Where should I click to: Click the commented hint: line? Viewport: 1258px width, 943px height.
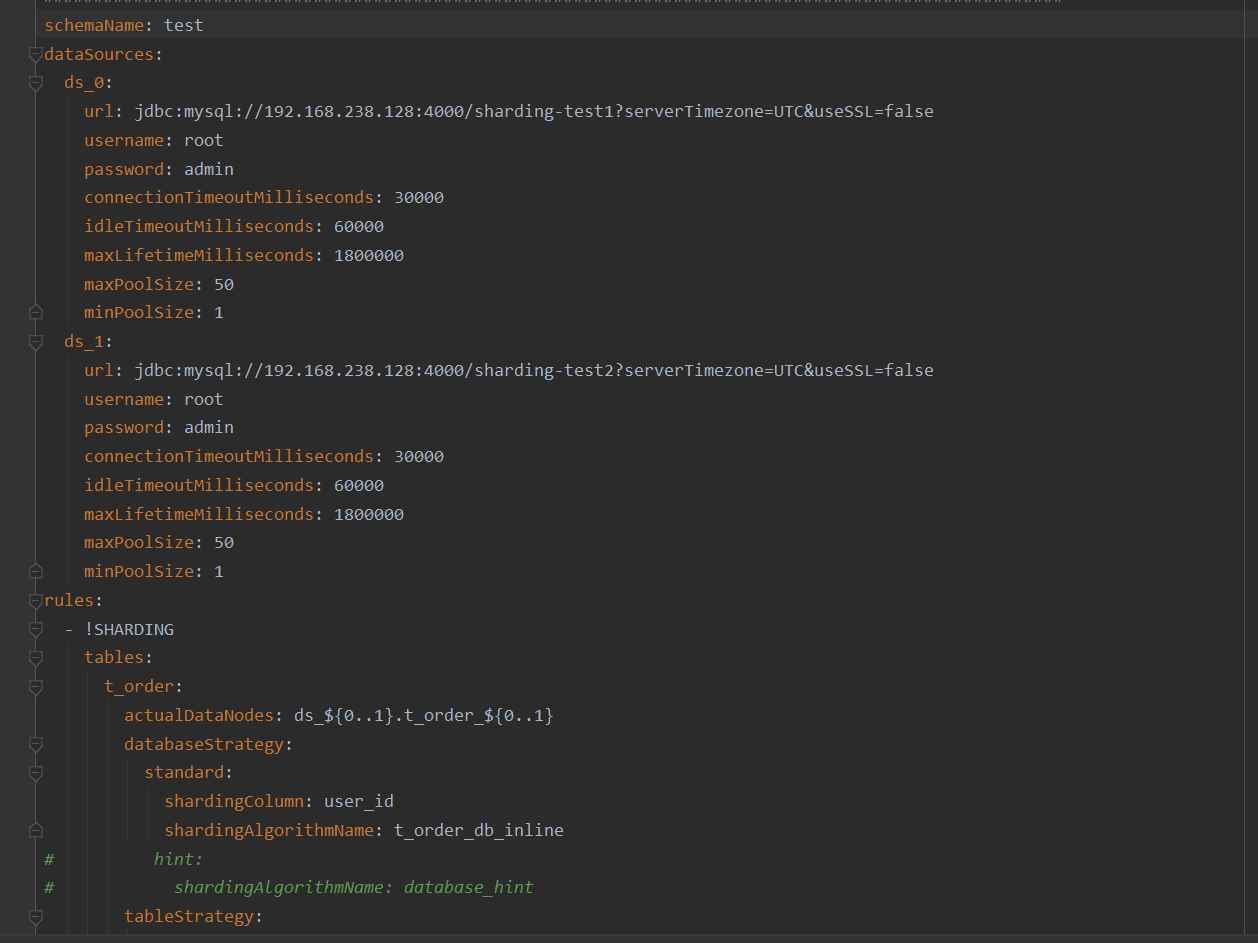179,859
